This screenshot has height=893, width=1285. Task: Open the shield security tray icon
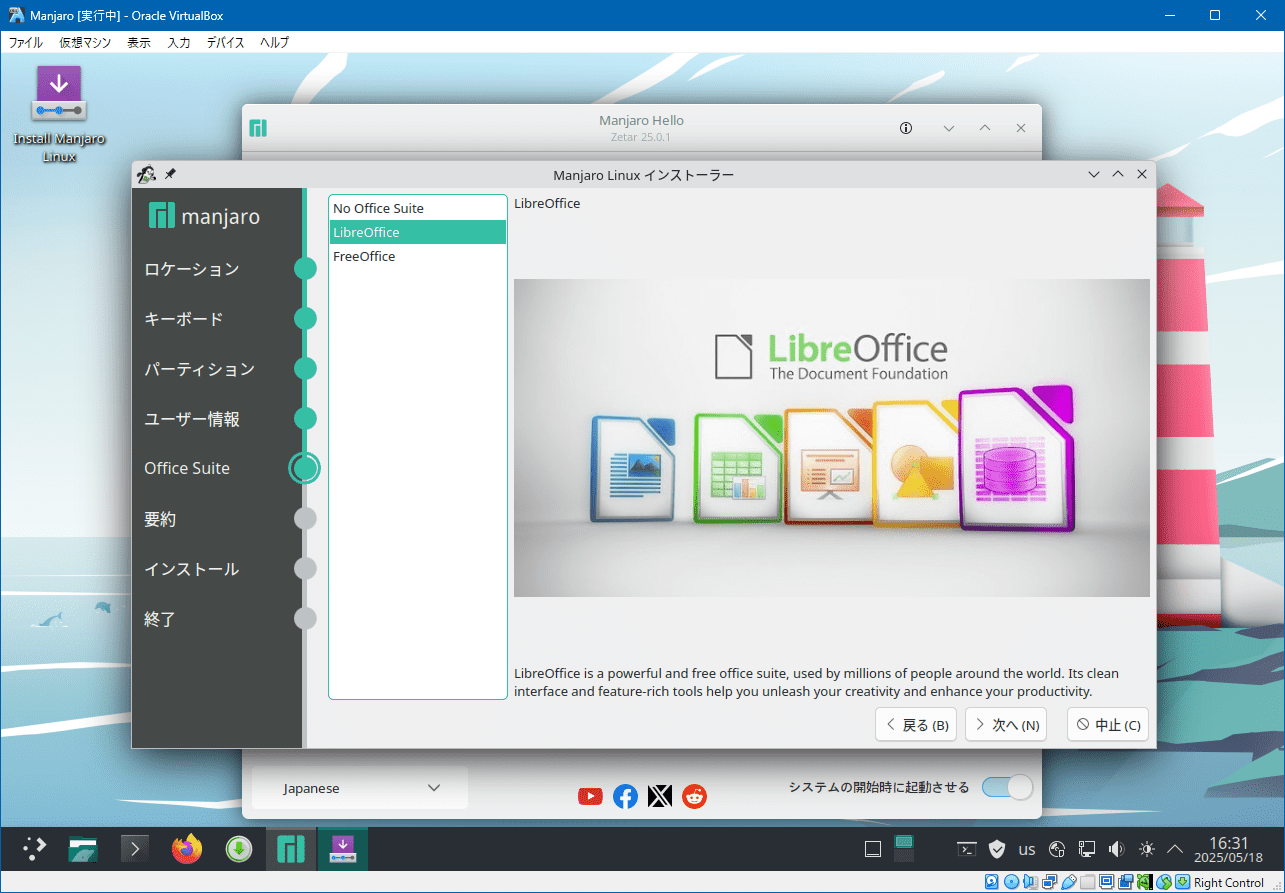point(997,850)
